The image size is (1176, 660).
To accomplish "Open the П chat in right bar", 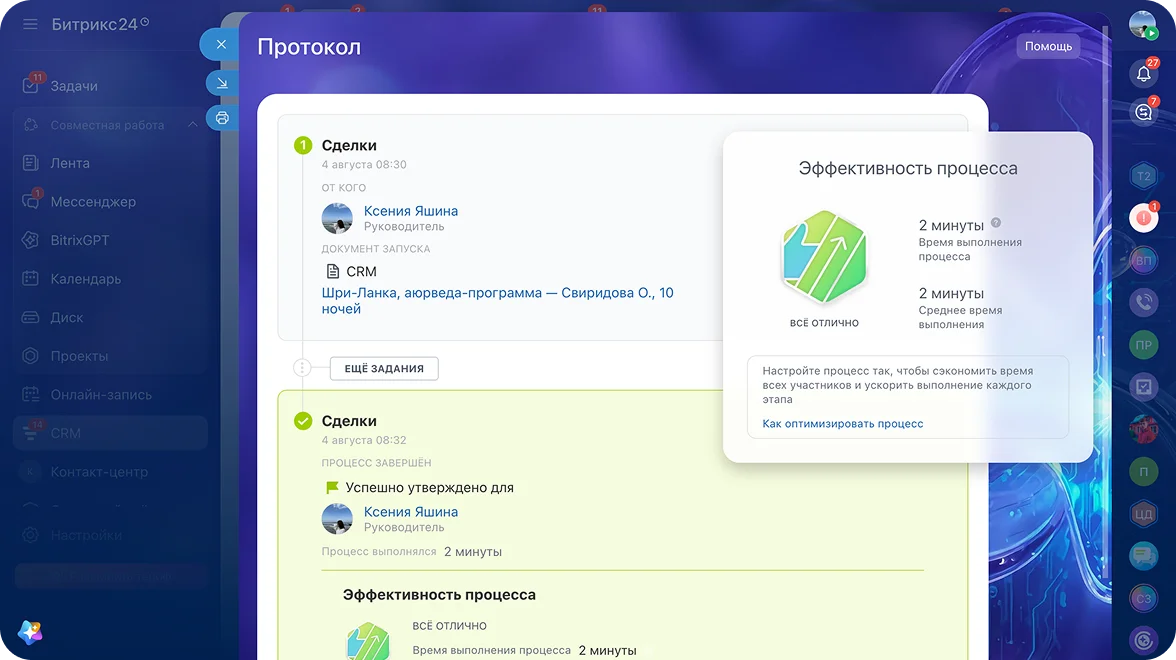I will 1143,472.
